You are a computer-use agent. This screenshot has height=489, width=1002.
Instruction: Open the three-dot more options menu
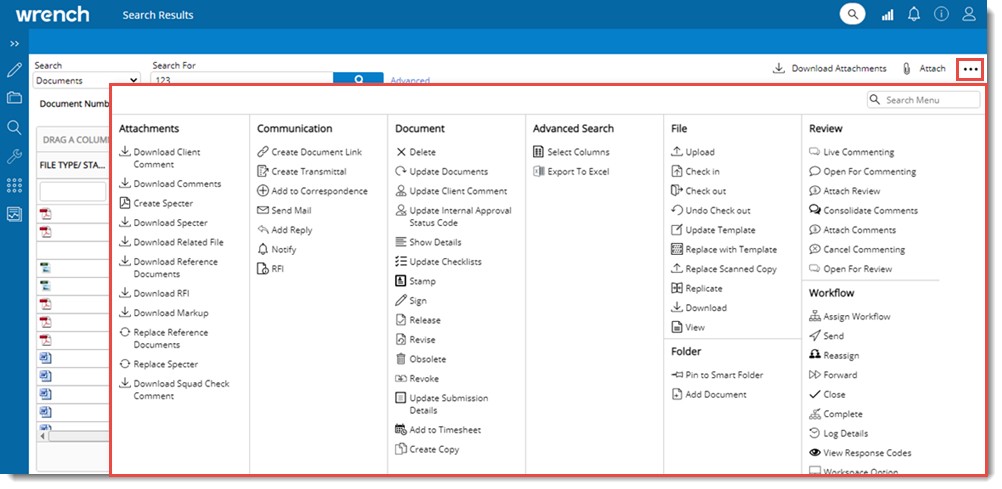[x=970, y=69]
